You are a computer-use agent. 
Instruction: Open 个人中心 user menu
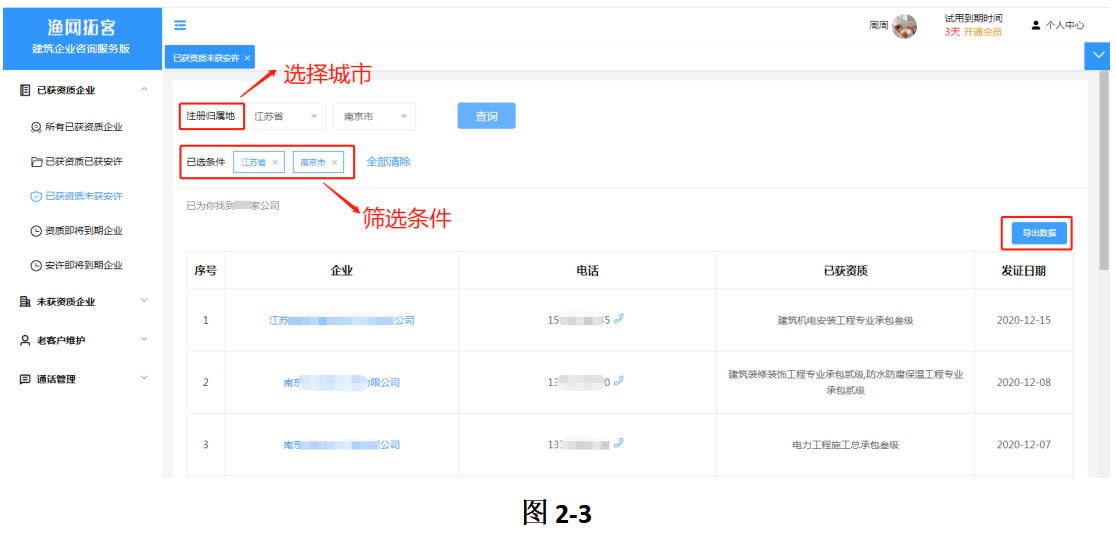click(1058, 26)
